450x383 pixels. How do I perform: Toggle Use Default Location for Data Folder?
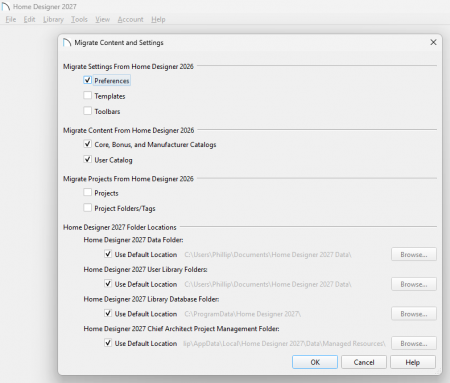108,254
